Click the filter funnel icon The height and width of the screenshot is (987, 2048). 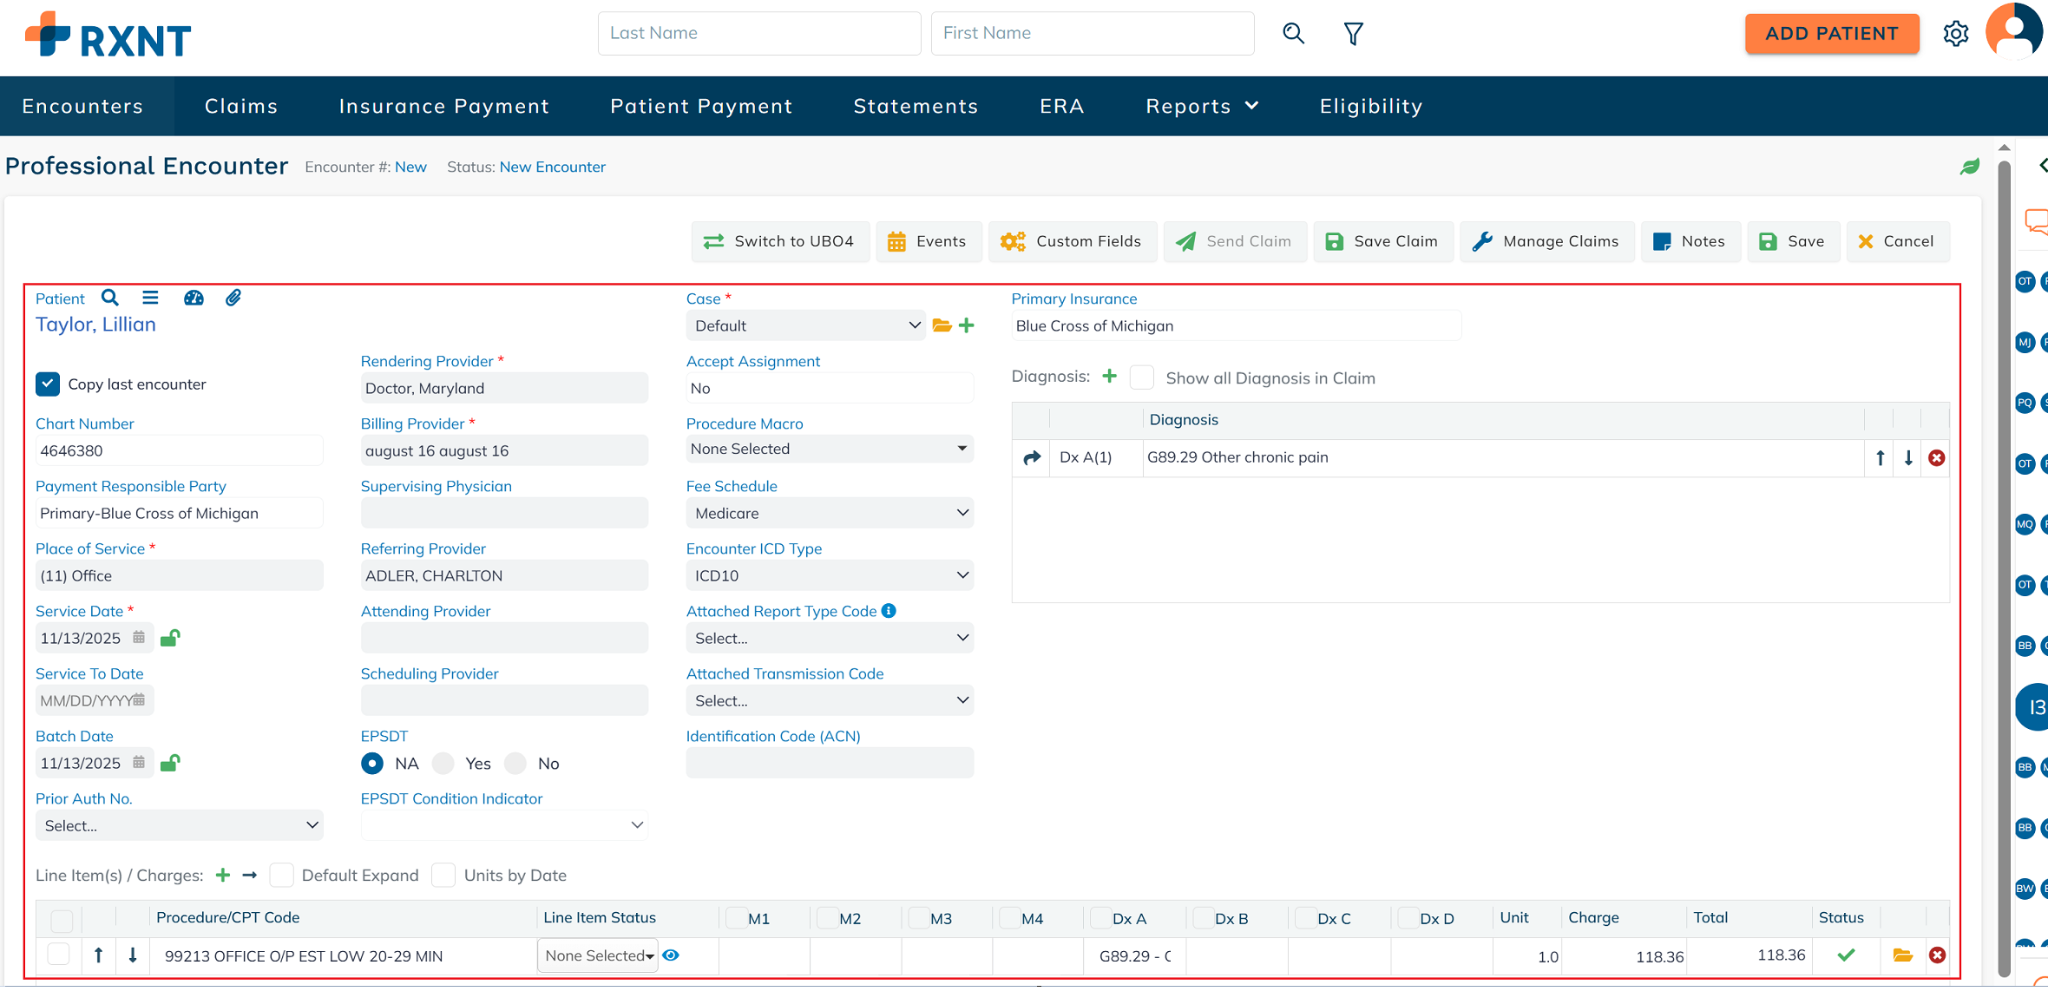coord(1353,34)
